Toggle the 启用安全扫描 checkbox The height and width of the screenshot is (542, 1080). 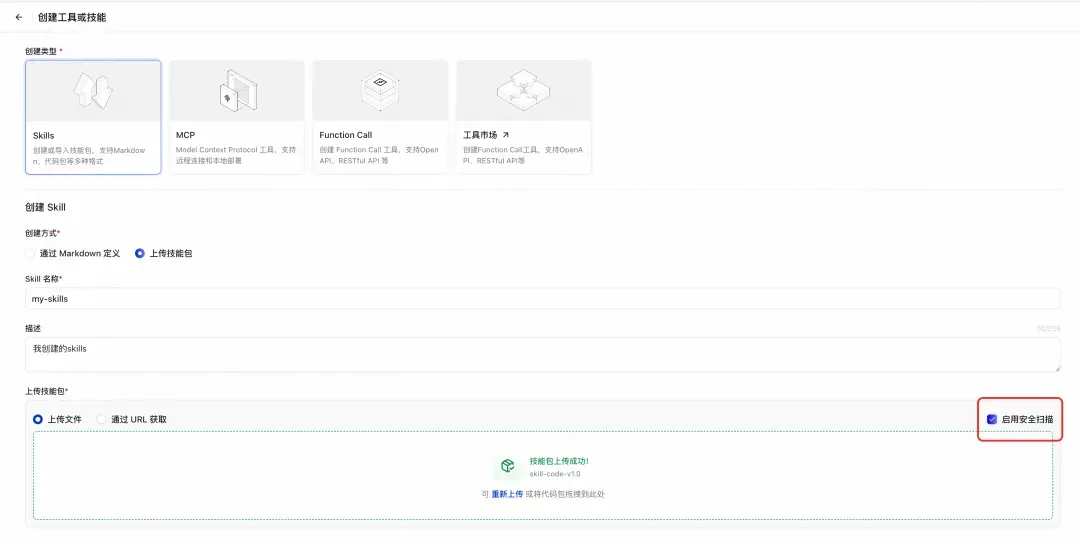coord(992,419)
